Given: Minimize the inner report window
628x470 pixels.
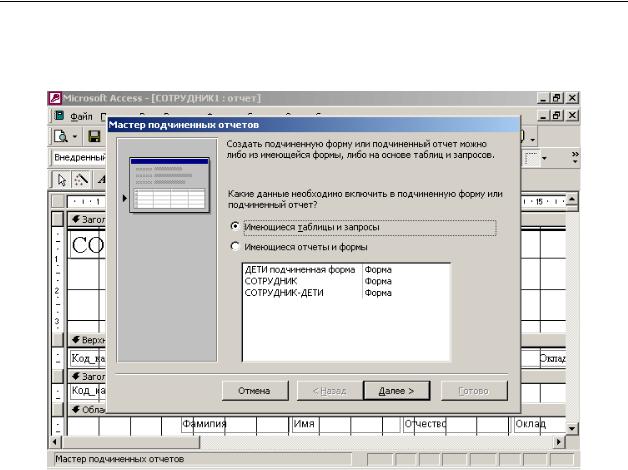Looking at the screenshot, I should (543, 116).
